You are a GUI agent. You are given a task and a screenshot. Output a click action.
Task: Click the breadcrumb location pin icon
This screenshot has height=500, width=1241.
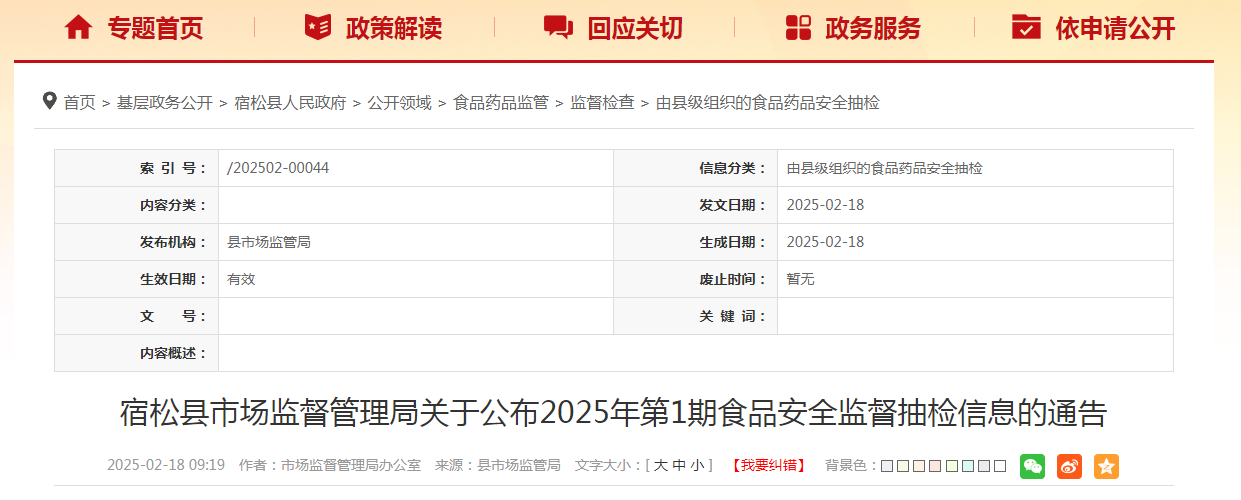click(x=49, y=101)
